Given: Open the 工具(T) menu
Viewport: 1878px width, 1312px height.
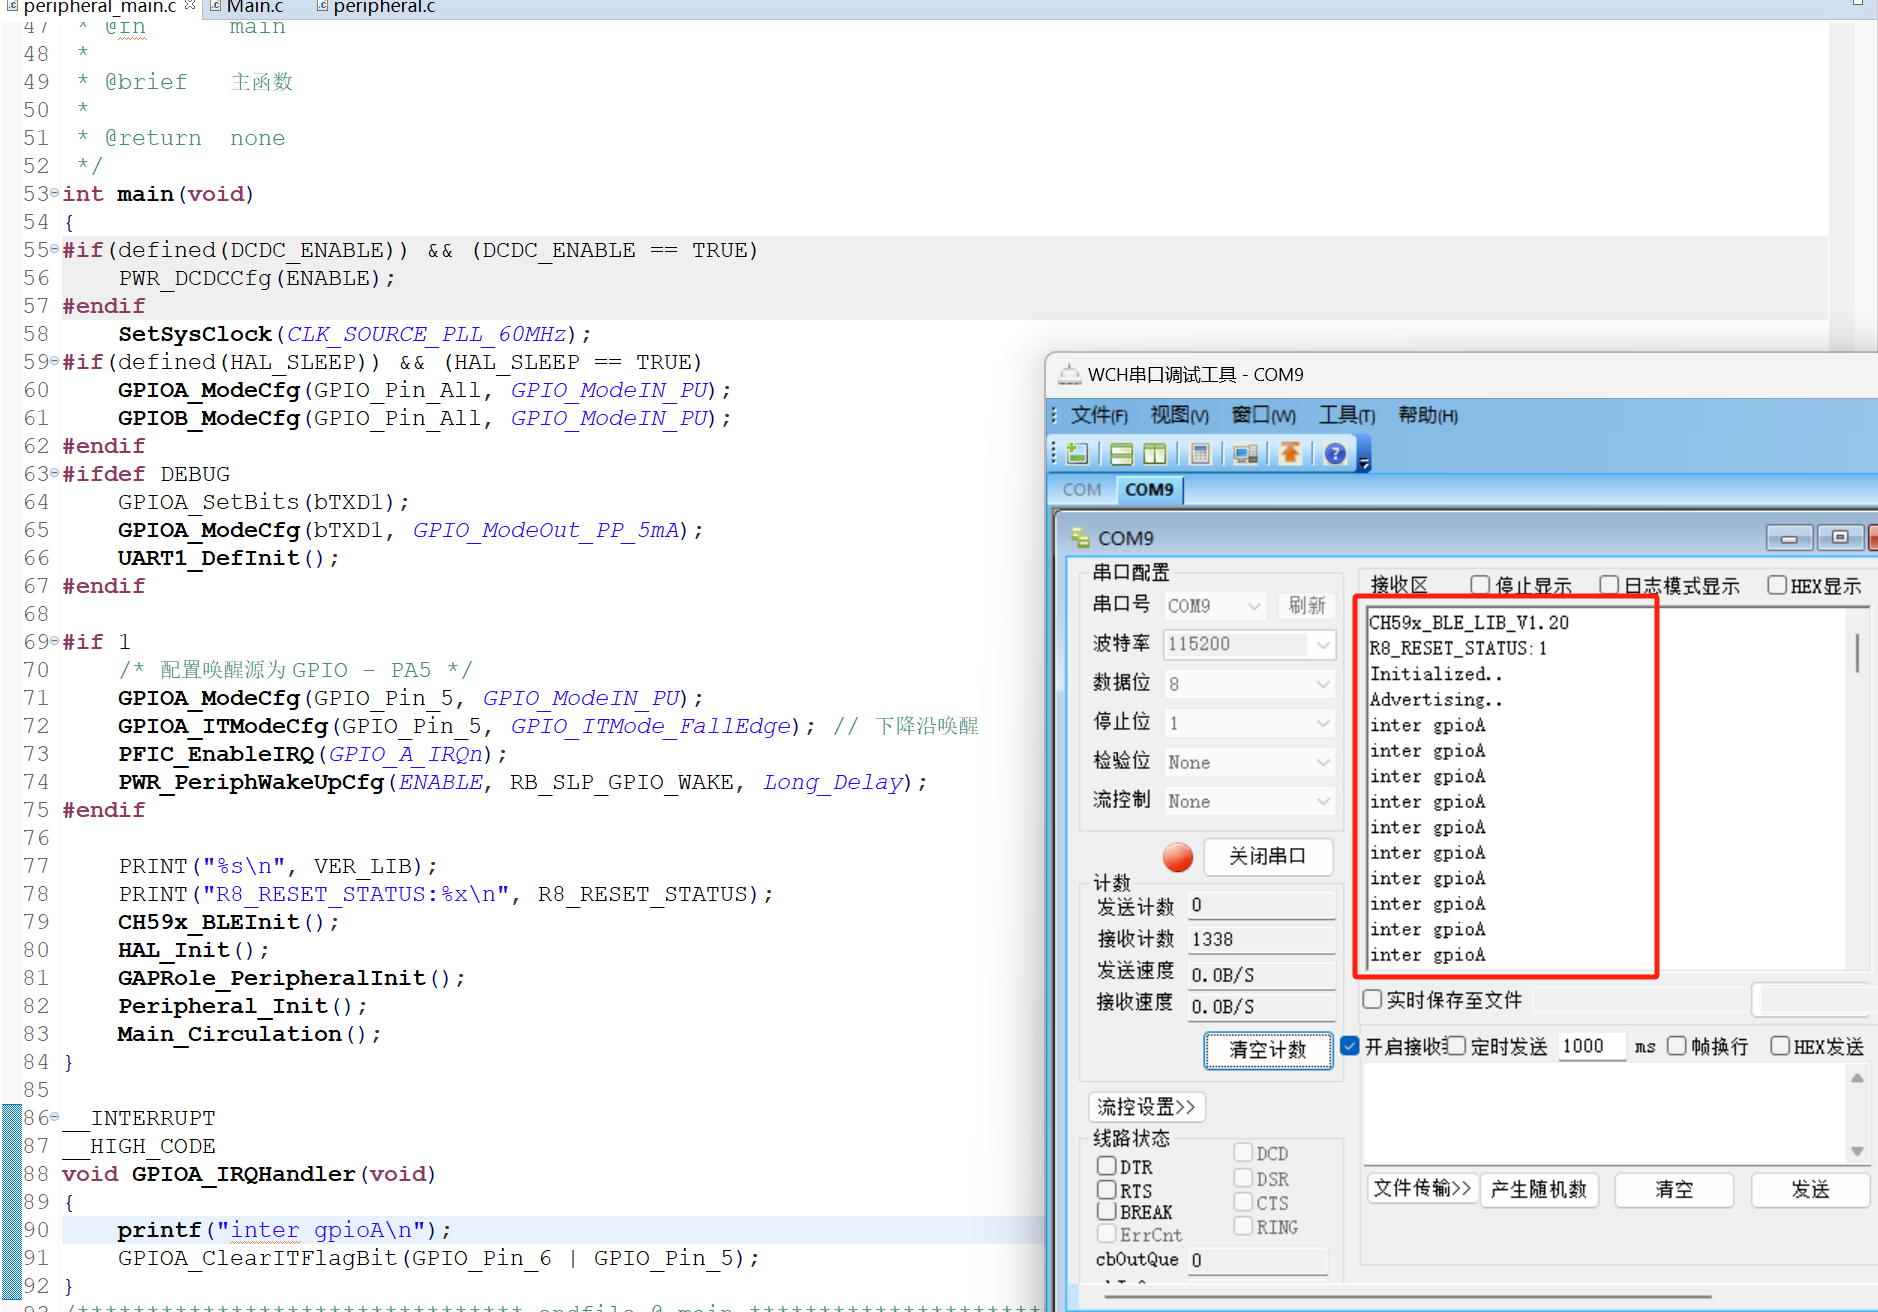Looking at the screenshot, I should [1346, 415].
